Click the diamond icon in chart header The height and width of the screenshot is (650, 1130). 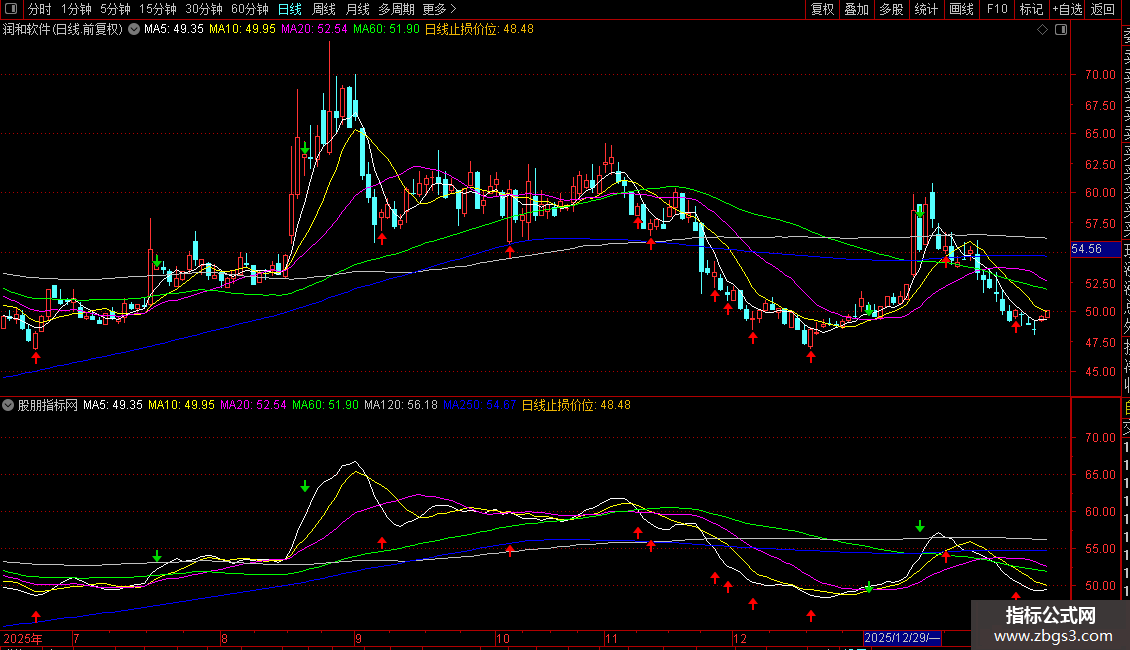click(1042, 30)
